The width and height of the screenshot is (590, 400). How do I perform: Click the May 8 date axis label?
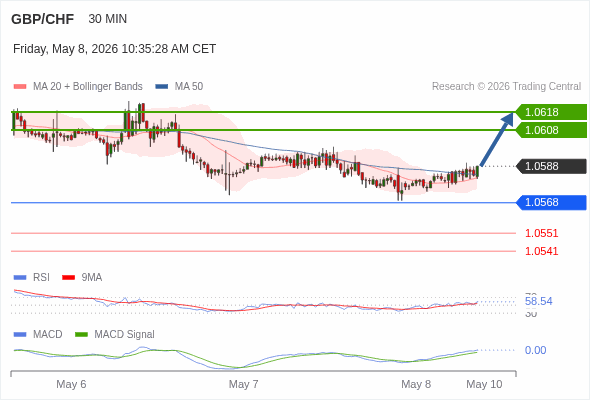pos(416,384)
